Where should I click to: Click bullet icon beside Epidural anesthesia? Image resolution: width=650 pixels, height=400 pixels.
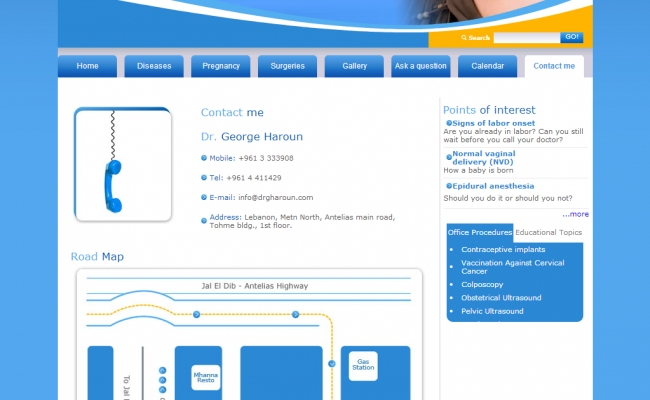pyautogui.click(x=447, y=186)
